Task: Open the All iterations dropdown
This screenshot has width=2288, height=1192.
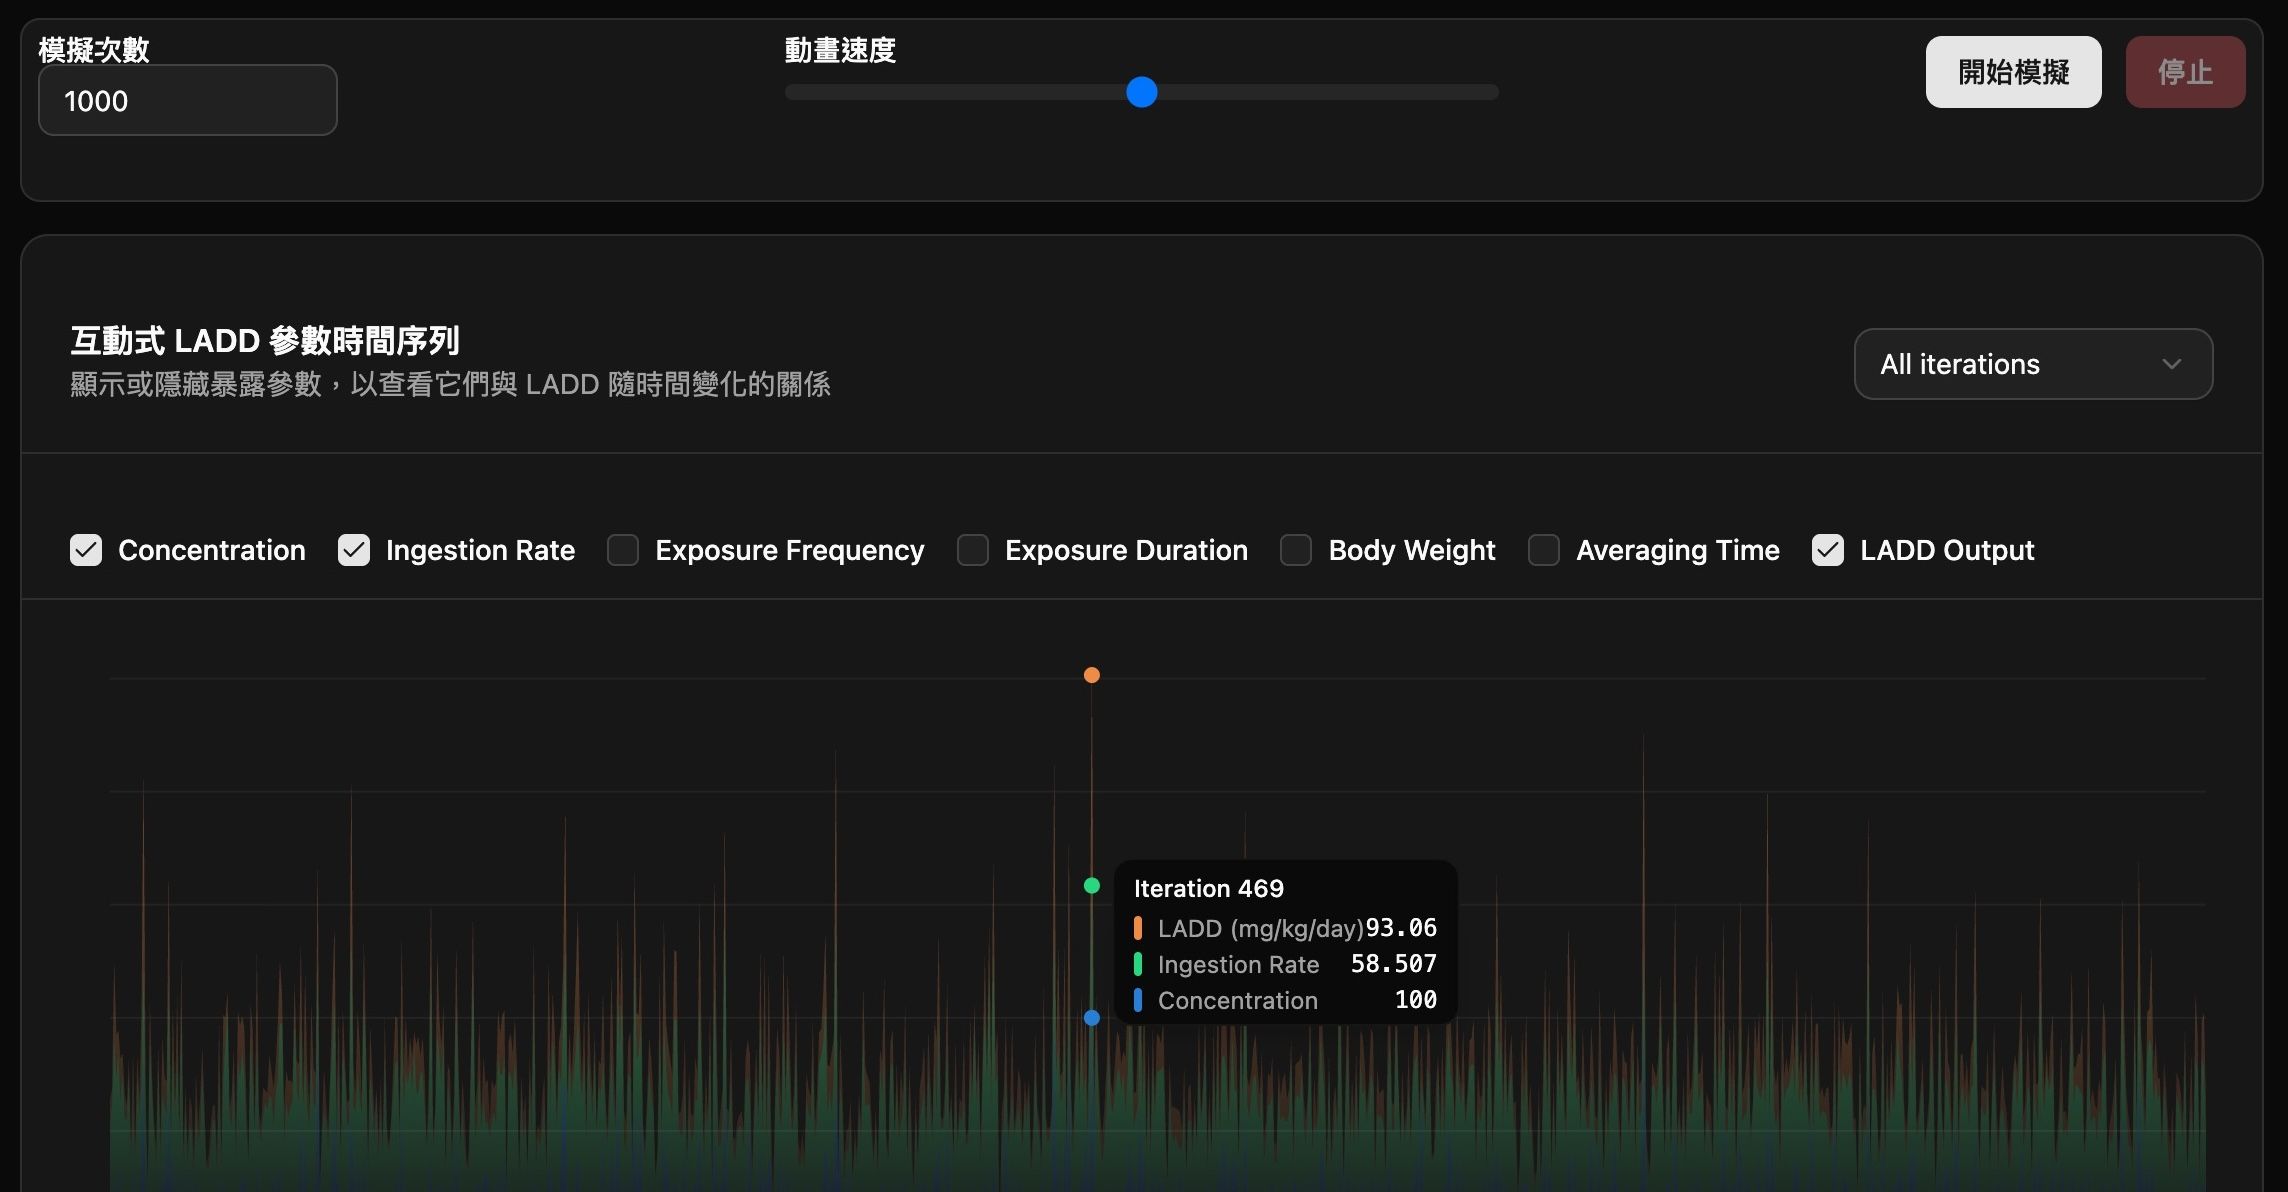Action: [x=2033, y=364]
